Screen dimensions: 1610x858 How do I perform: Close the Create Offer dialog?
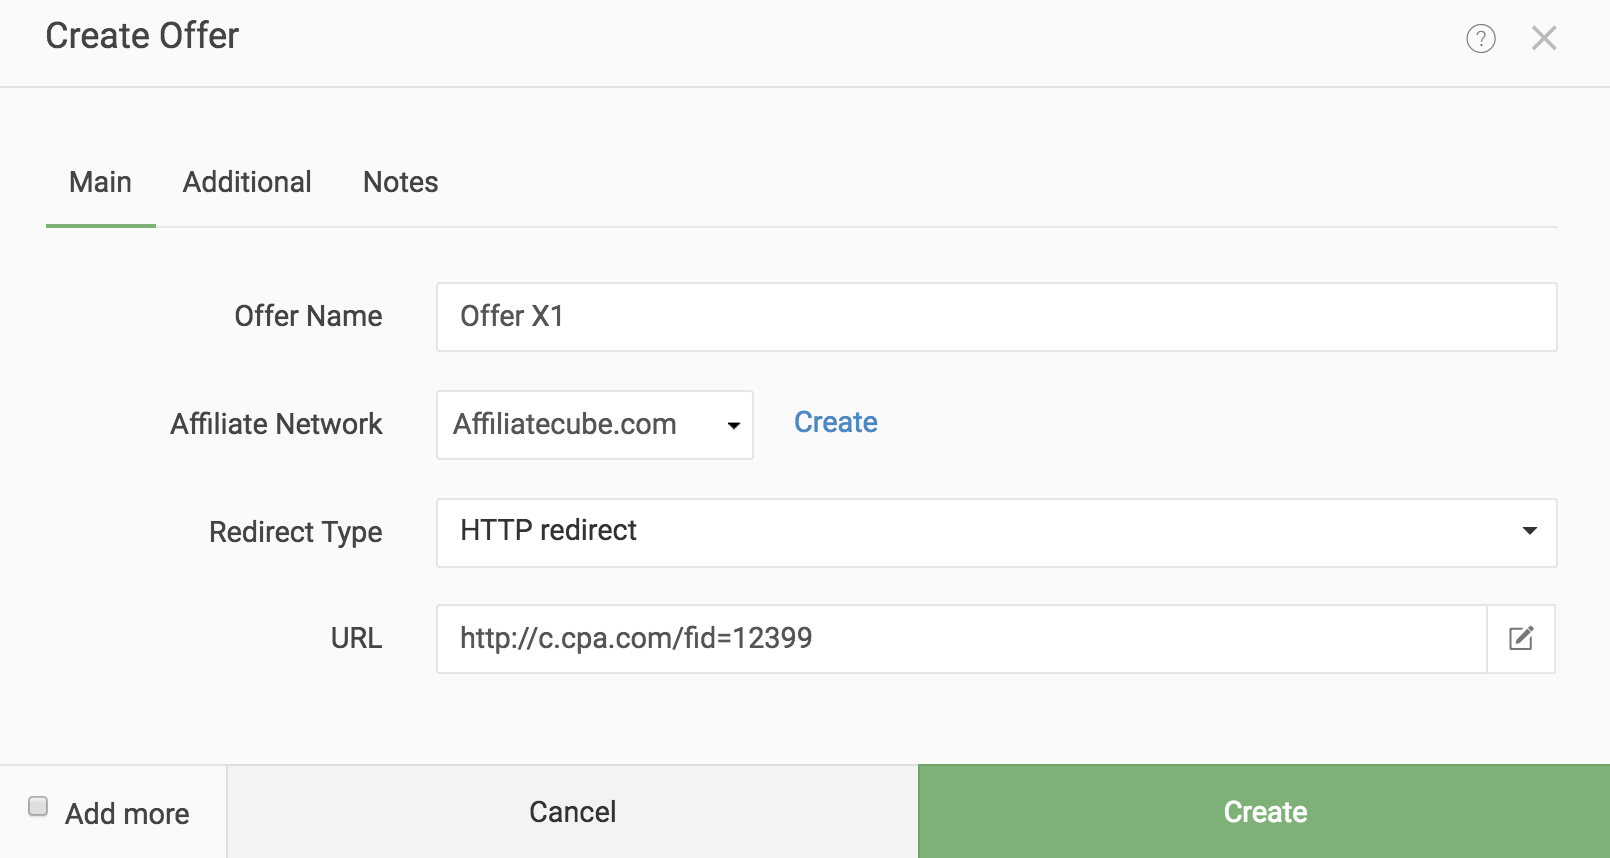[1544, 38]
